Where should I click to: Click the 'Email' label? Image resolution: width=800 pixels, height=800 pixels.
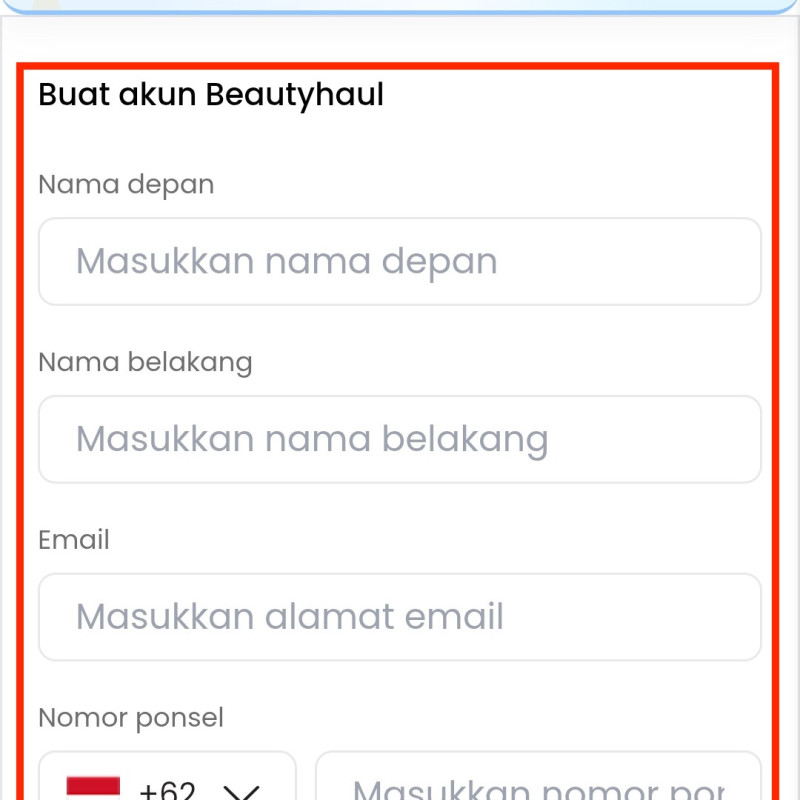[x=73, y=540]
